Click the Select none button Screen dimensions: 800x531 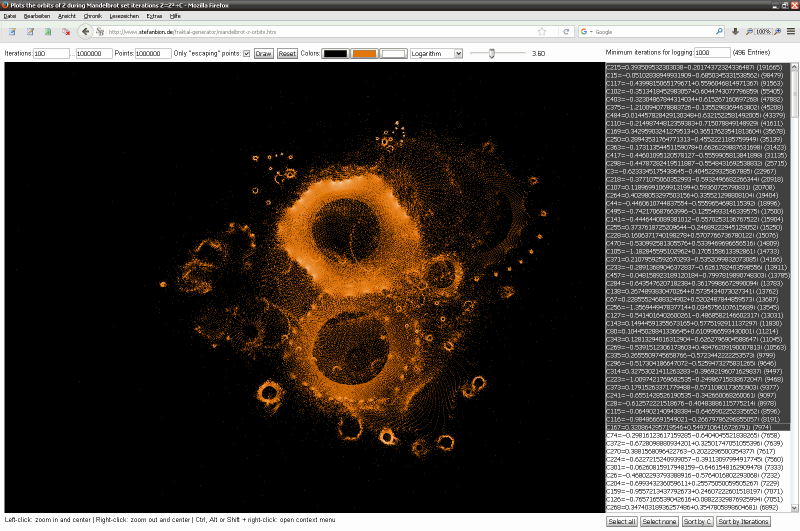click(x=660, y=522)
